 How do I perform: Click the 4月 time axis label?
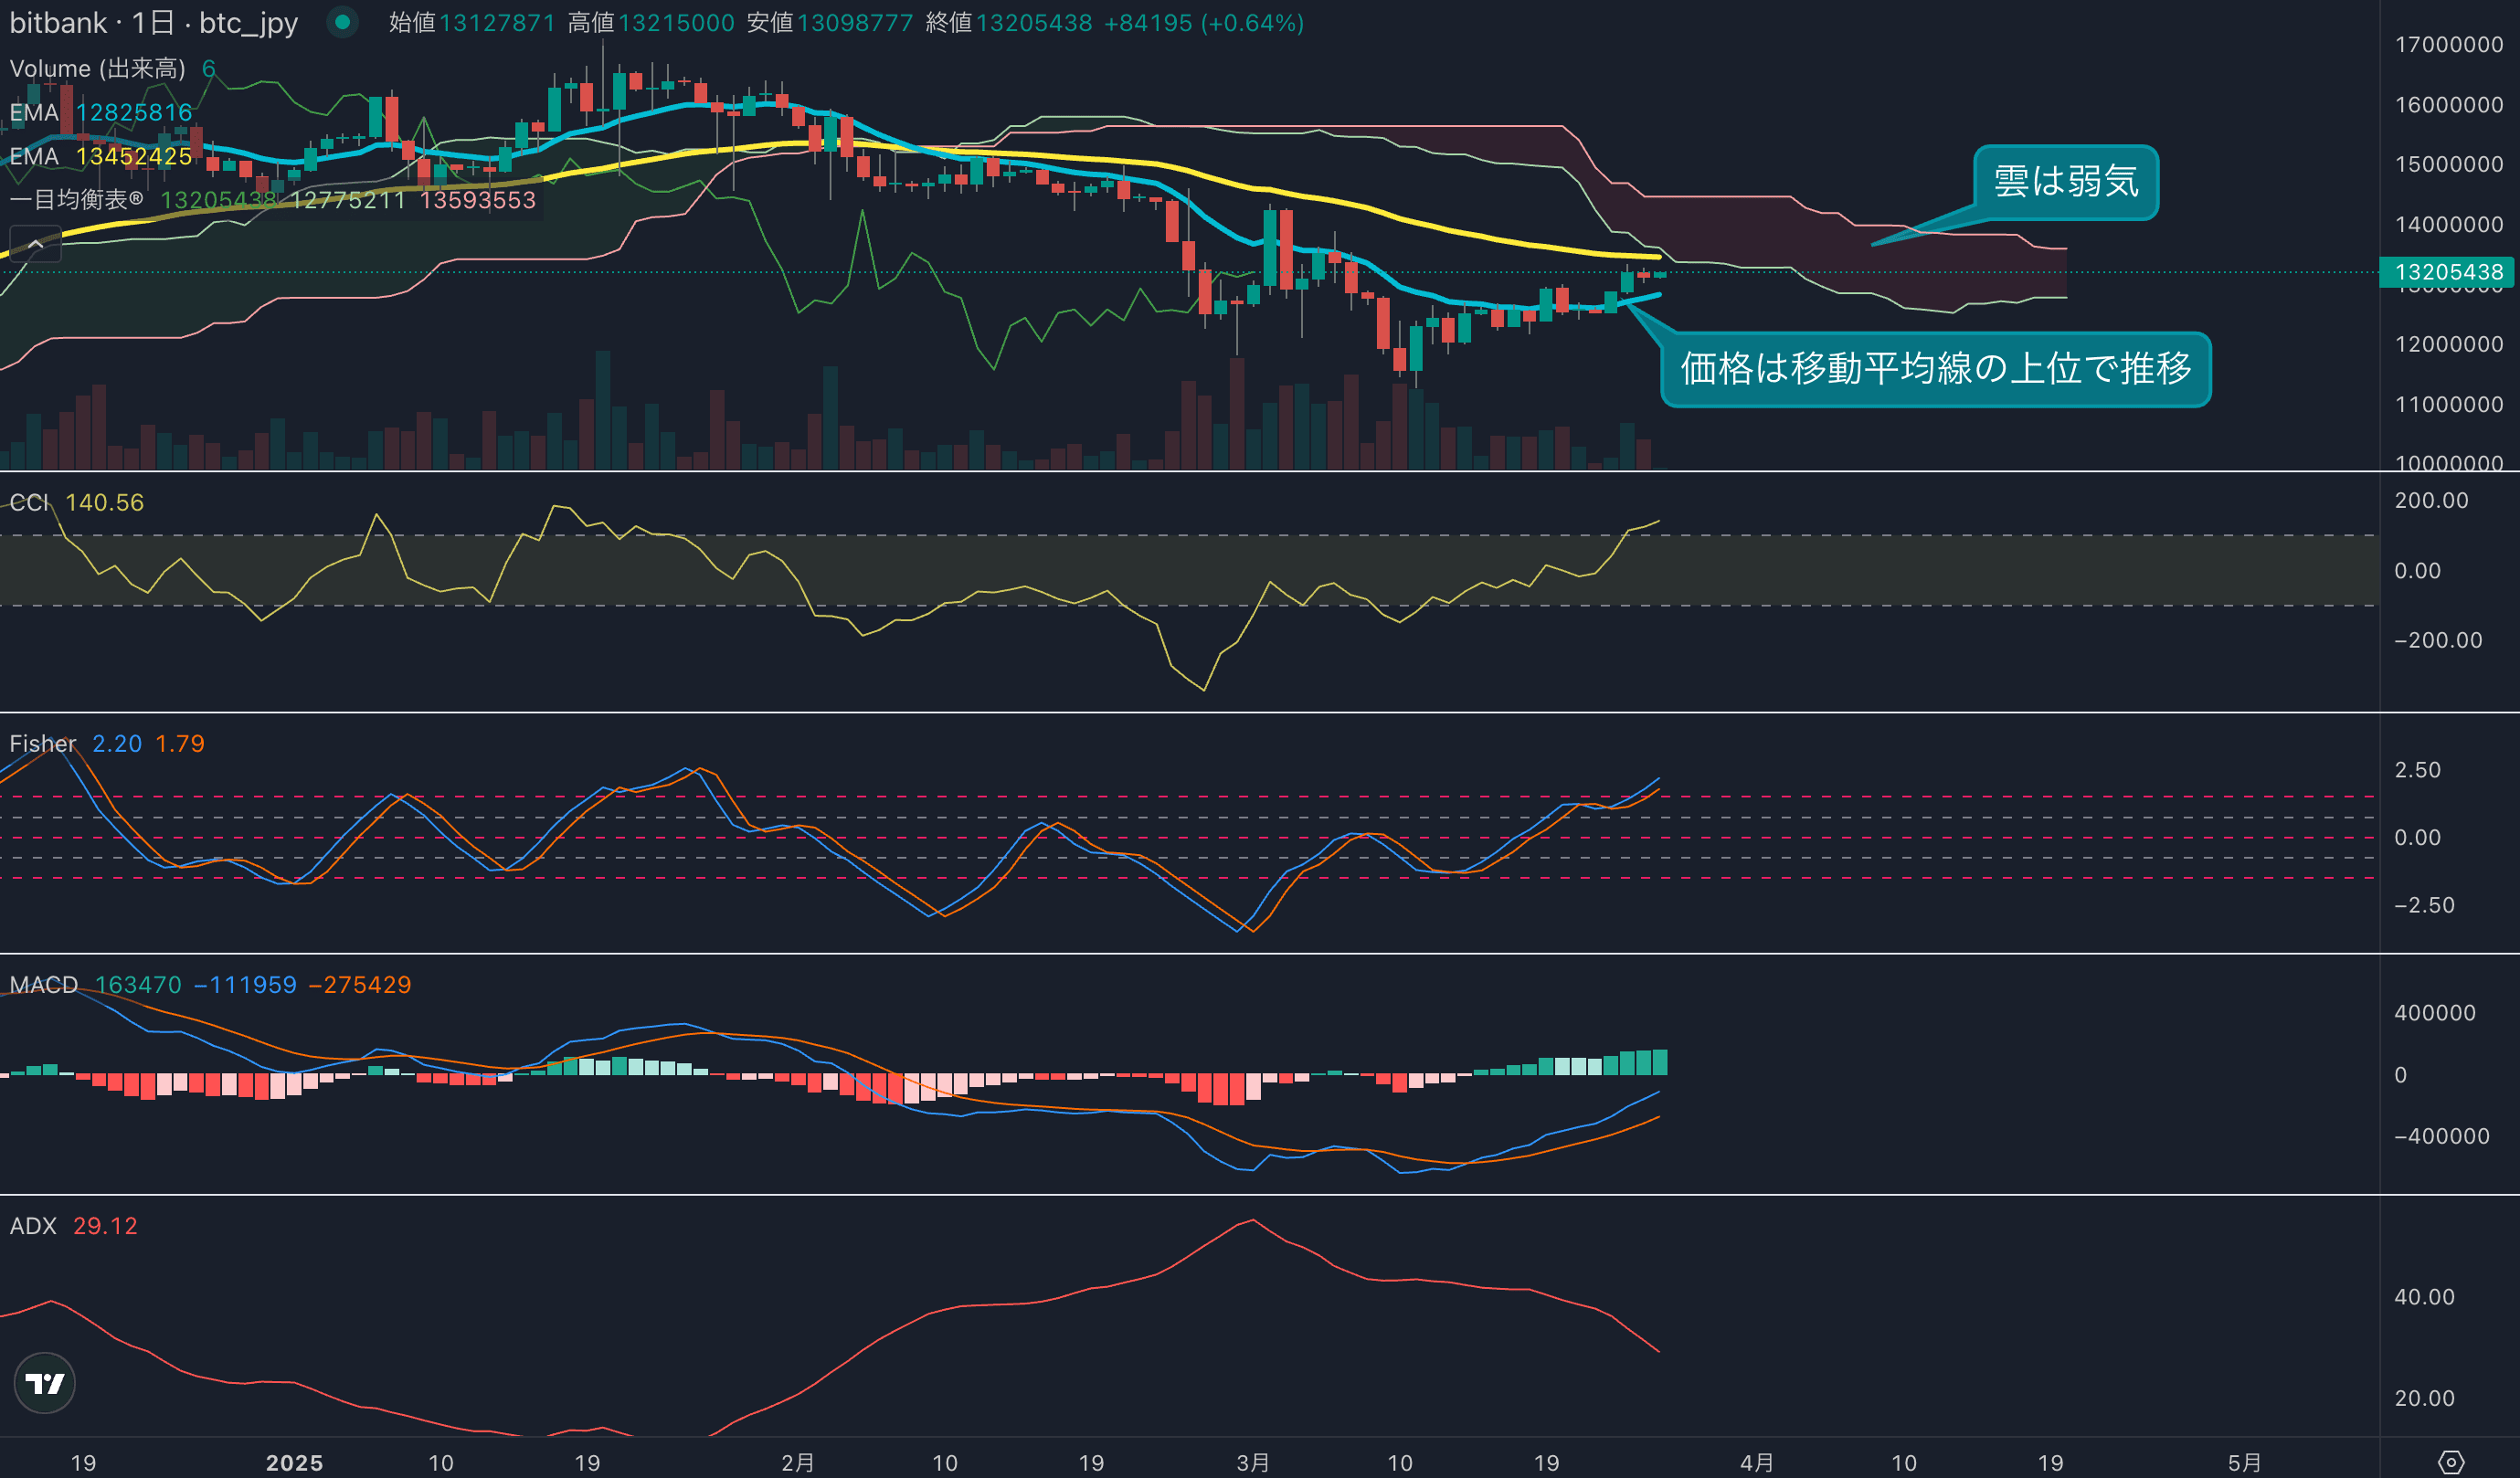(x=1757, y=1463)
